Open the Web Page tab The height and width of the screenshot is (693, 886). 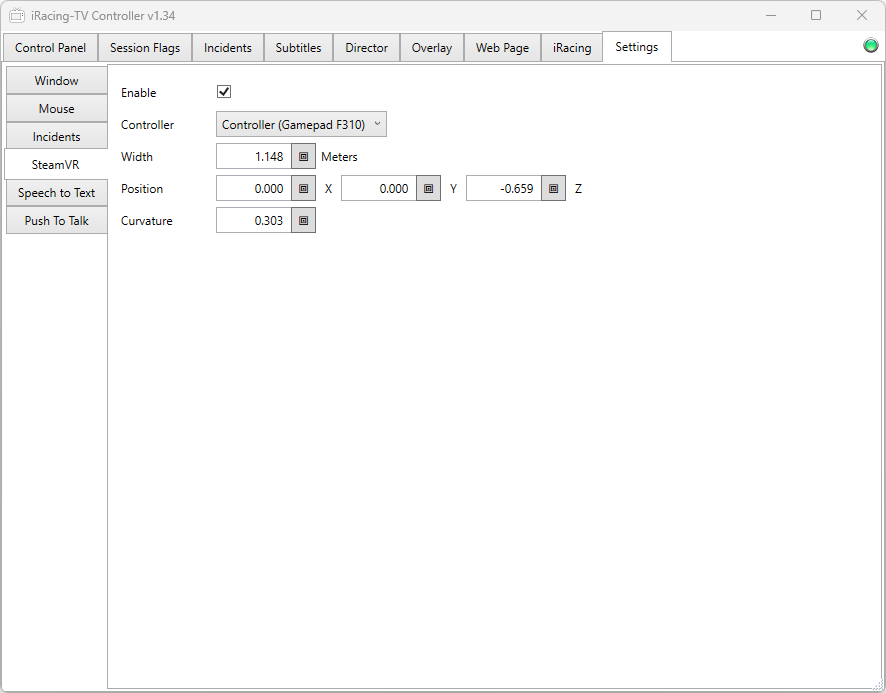click(502, 47)
